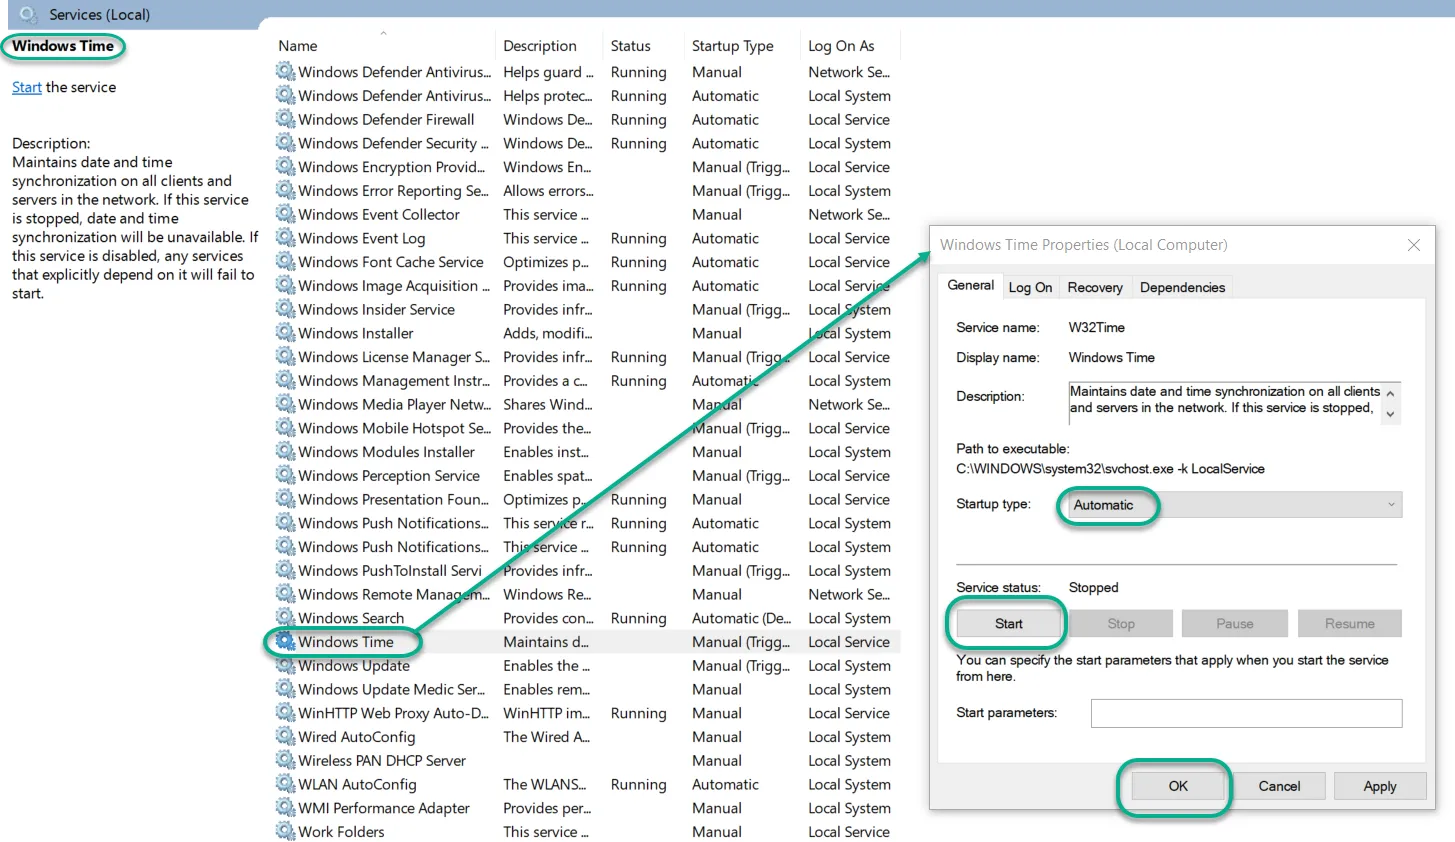Click the greyed-out Stop button
The width and height of the screenshot is (1455, 842).
pos(1121,623)
